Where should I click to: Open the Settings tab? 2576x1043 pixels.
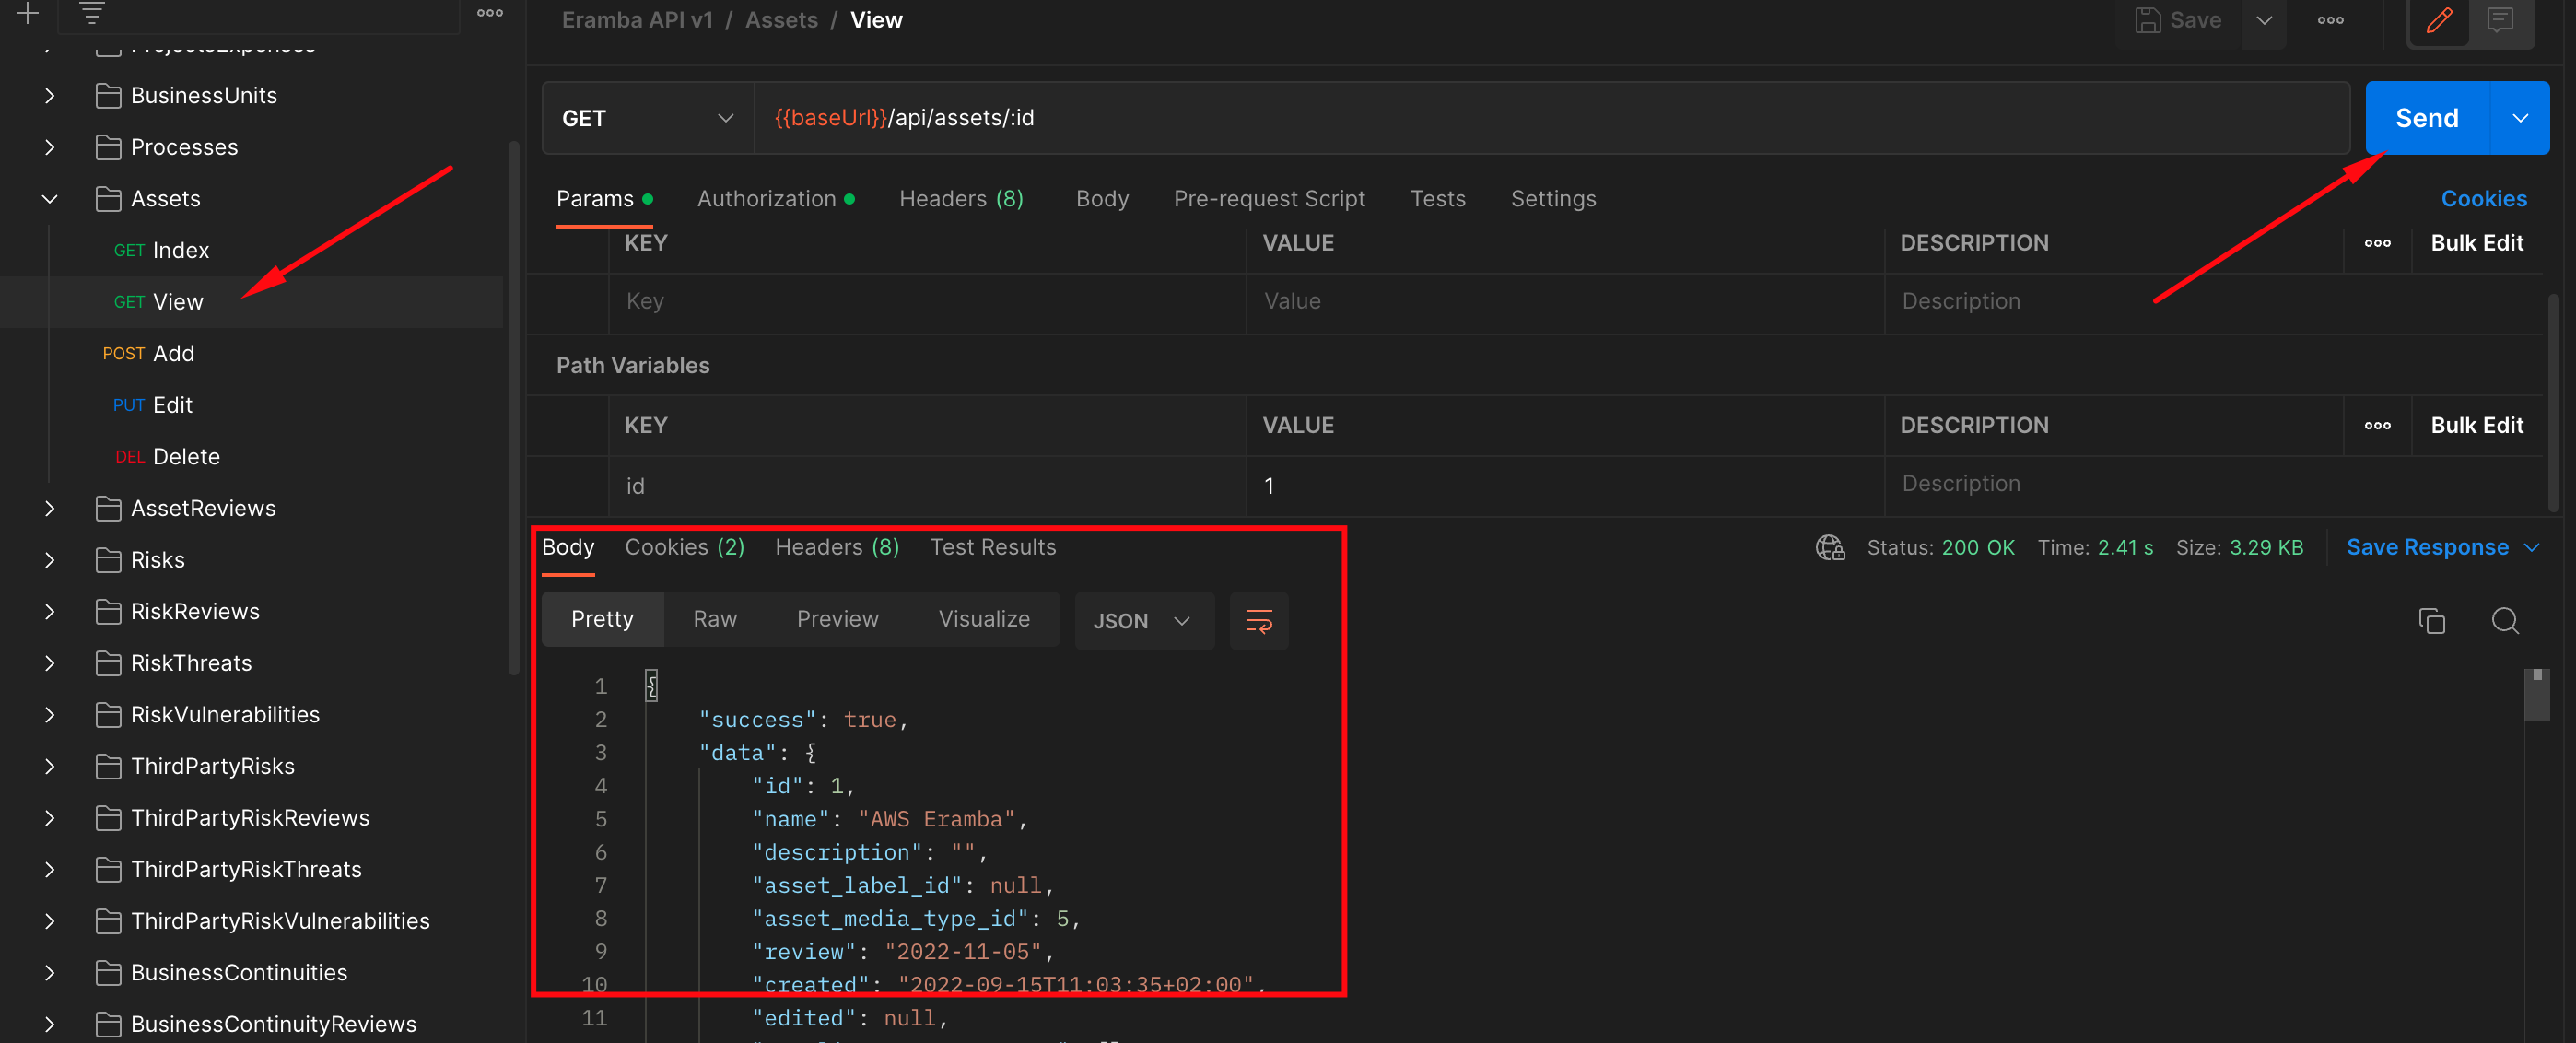[x=1553, y=199]
